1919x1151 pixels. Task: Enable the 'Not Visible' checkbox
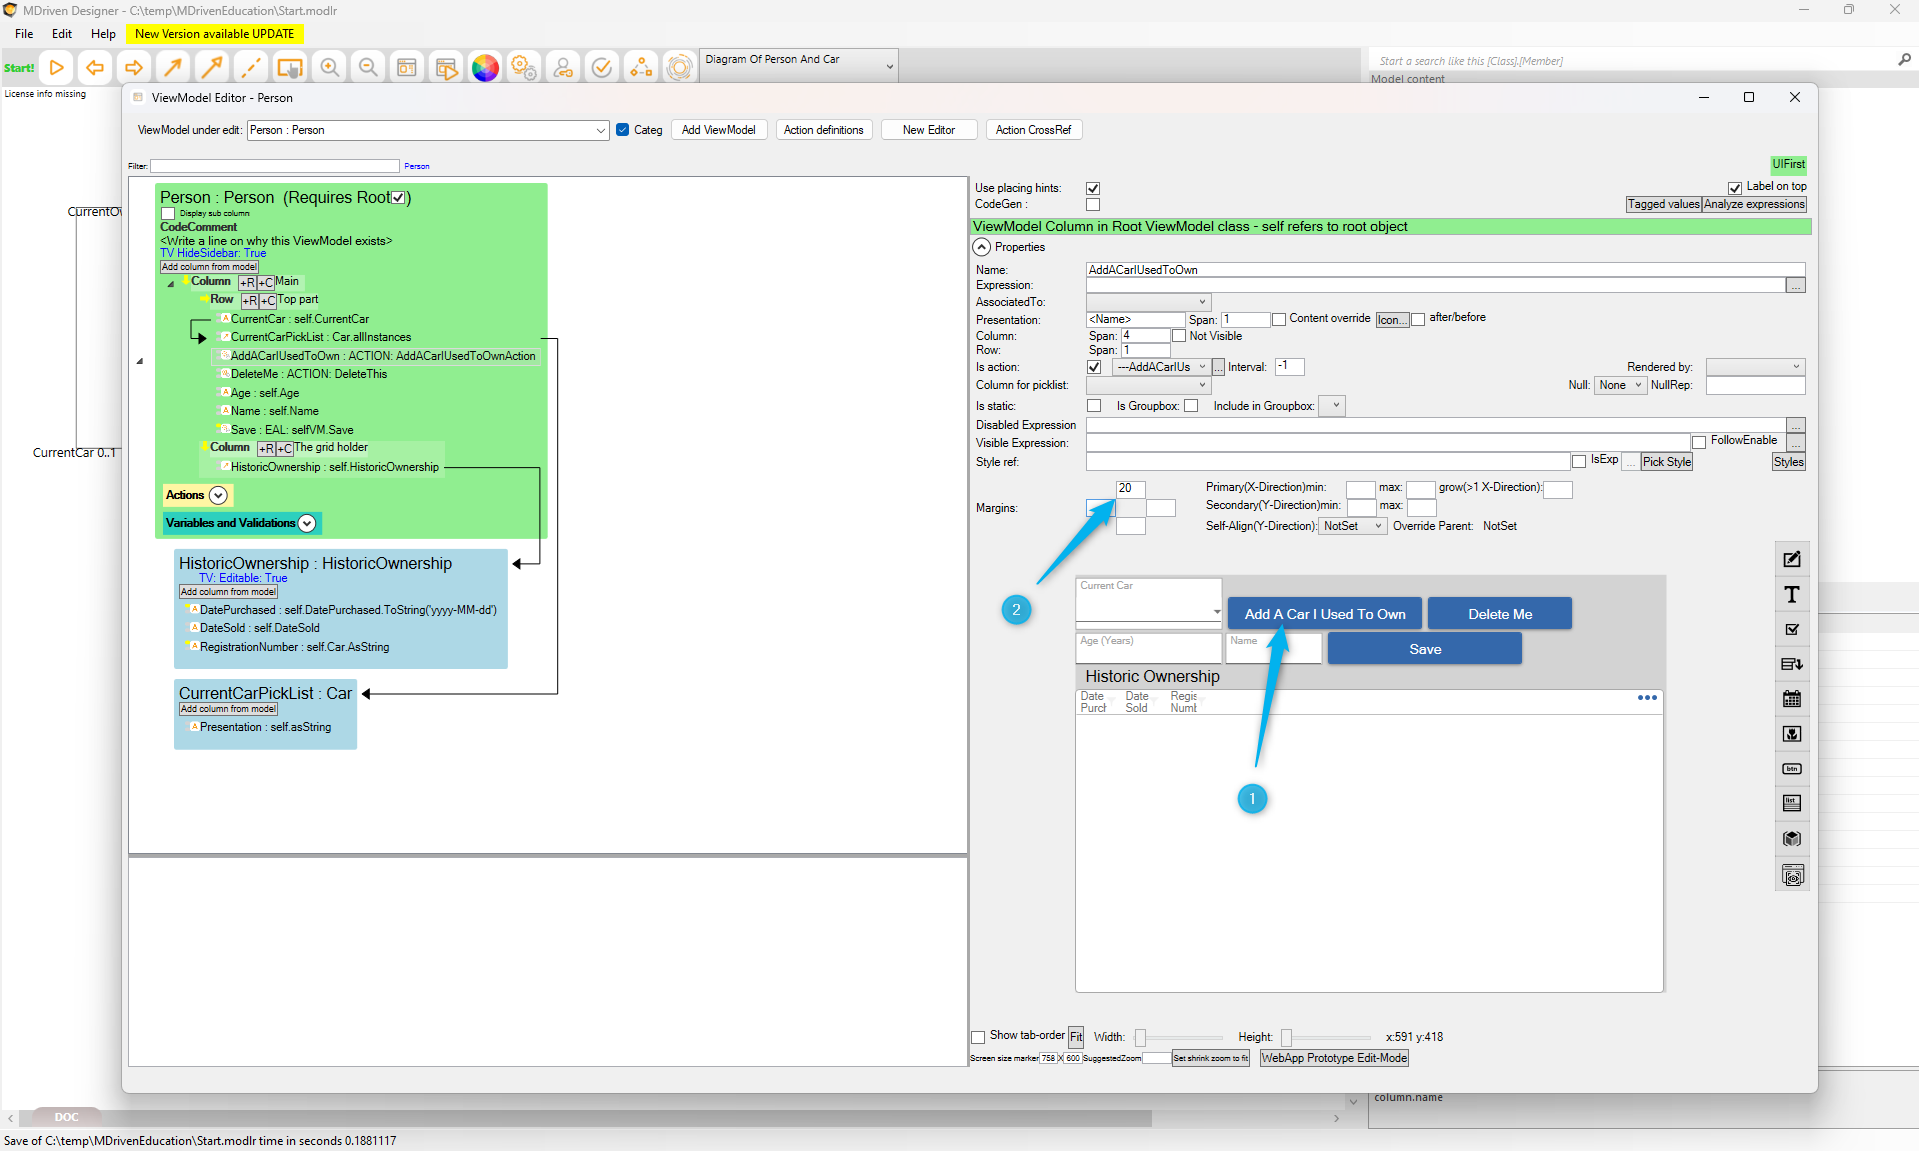click(x=1179, y=336)
